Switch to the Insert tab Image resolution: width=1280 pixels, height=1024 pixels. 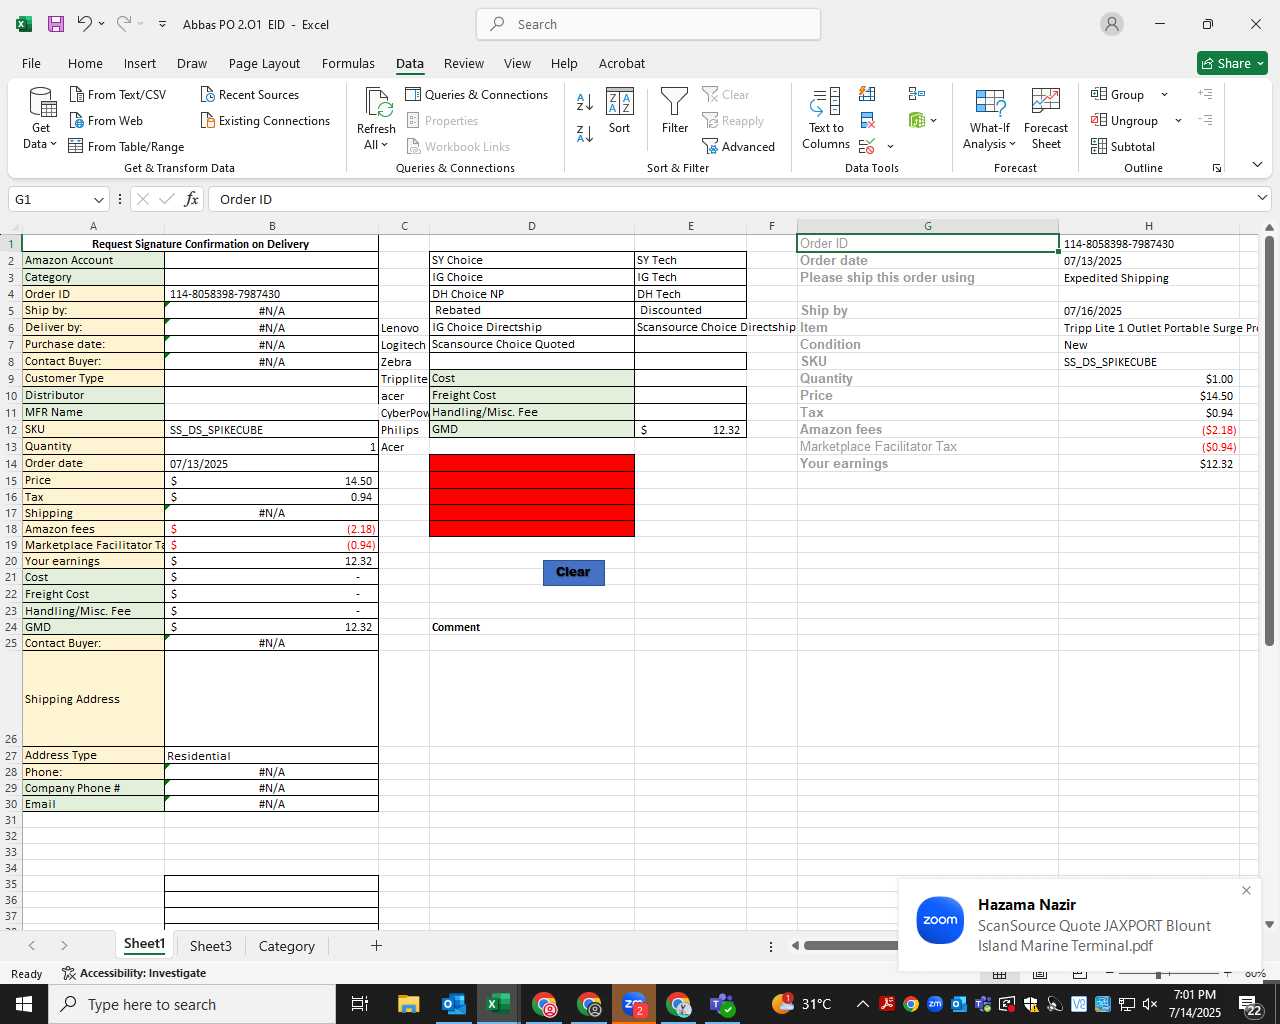coord(140,63)
